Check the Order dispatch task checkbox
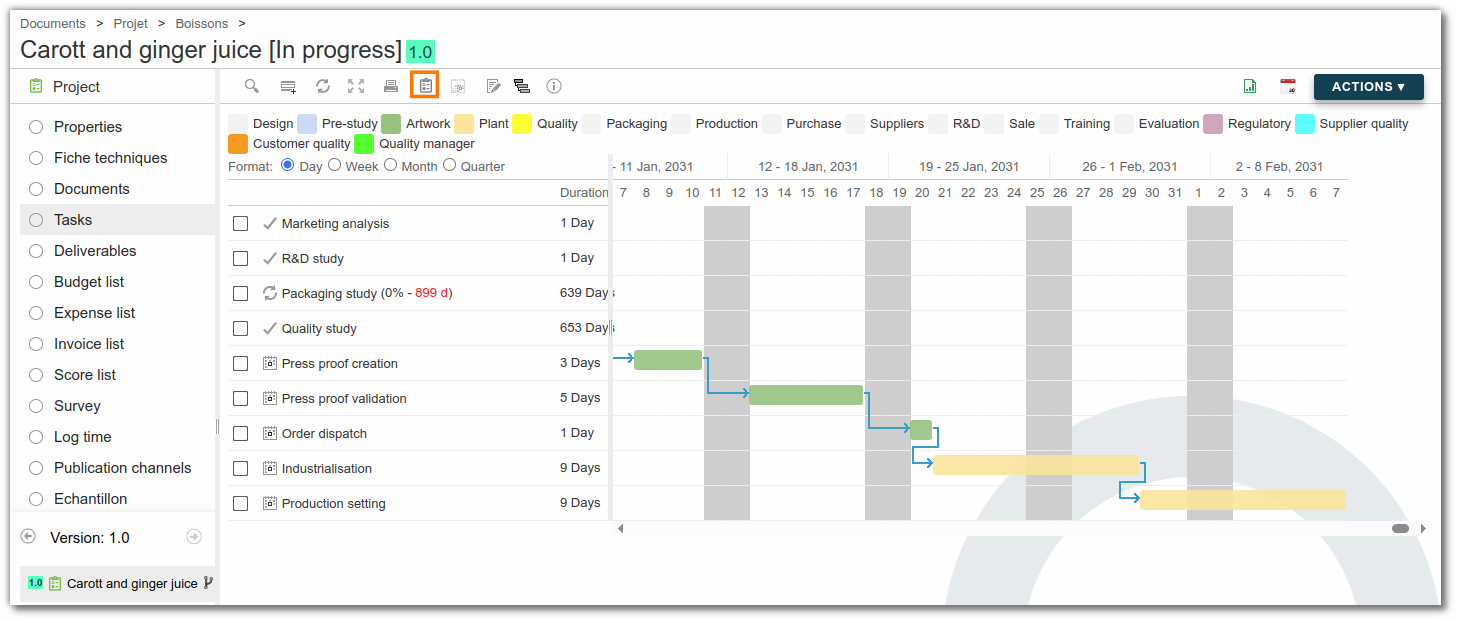This screenshot has width=1457, height=621. pos(240,433)
